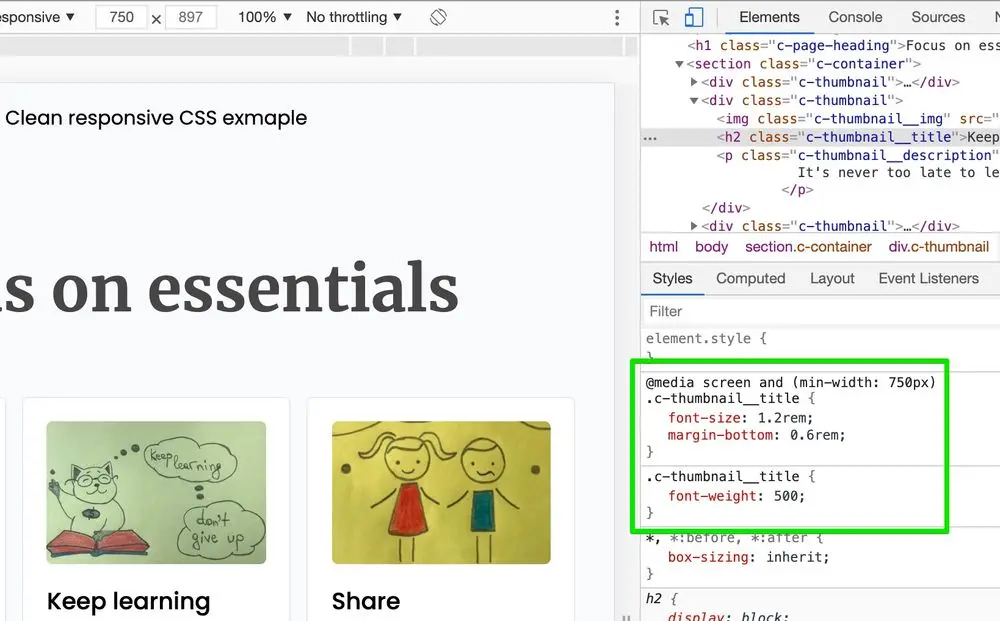The width and height of the screenshot is (1000, 621).
Task: Rotate the viewport orientation
Action: 438,17
